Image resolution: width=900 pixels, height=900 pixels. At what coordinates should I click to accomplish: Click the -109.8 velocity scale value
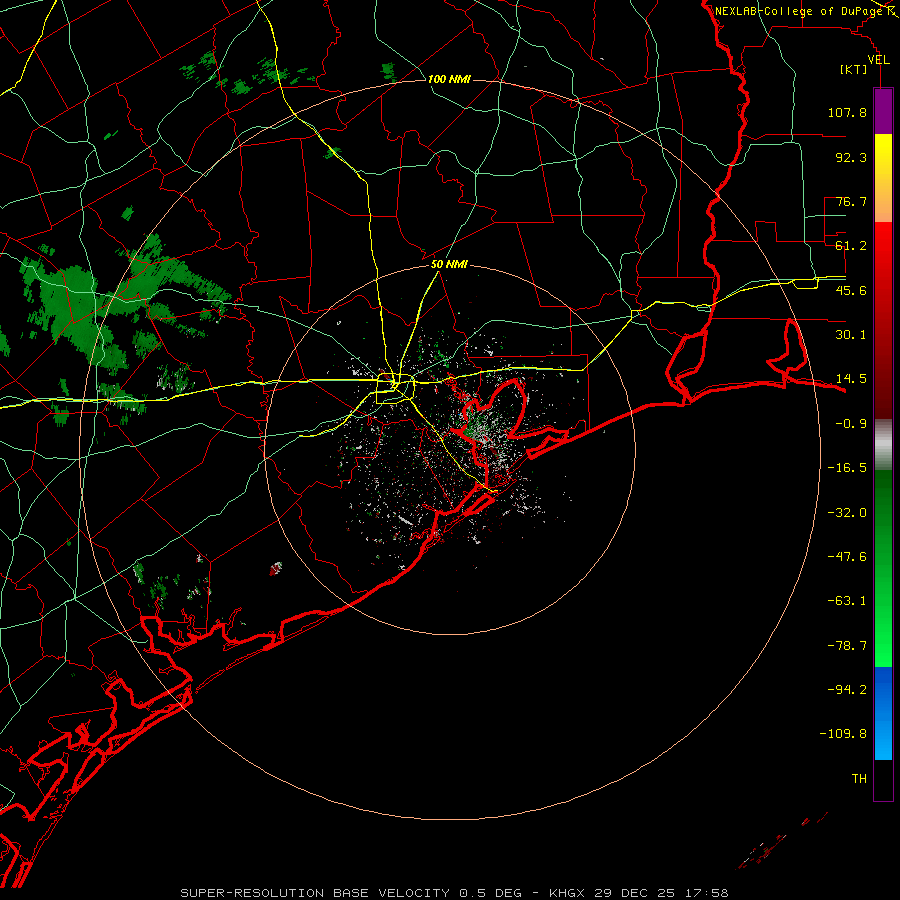click(x=843, y=734)
